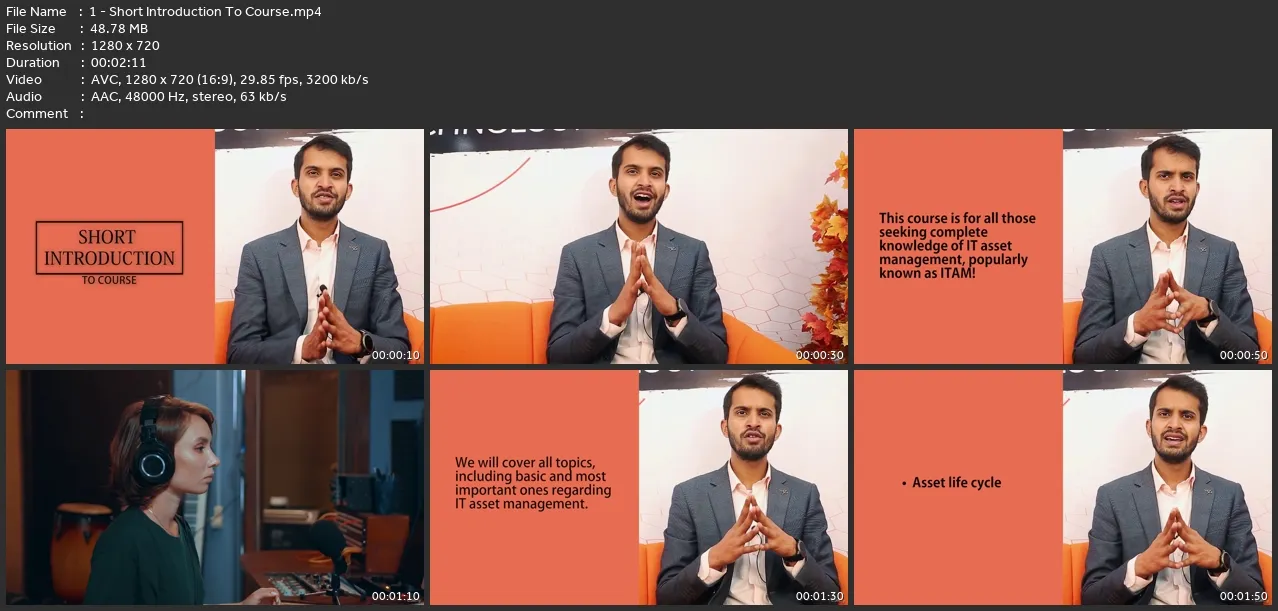
Task: Click the Comment field label
Action: 37,114
